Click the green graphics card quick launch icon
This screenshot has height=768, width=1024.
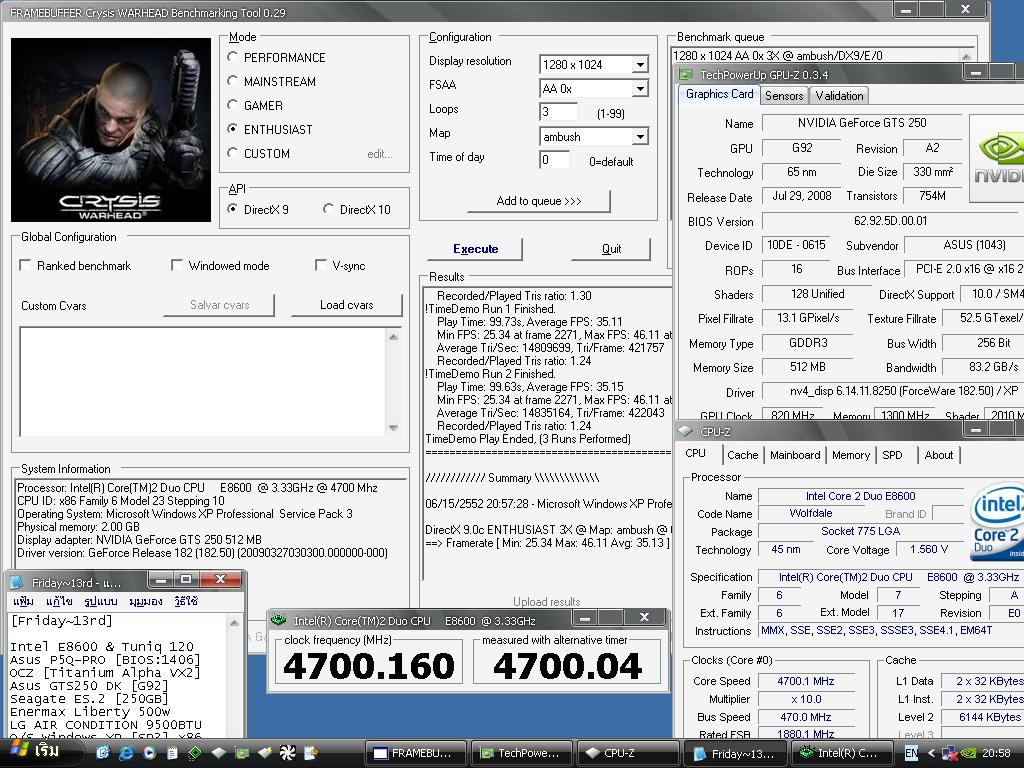pos(242,753)
